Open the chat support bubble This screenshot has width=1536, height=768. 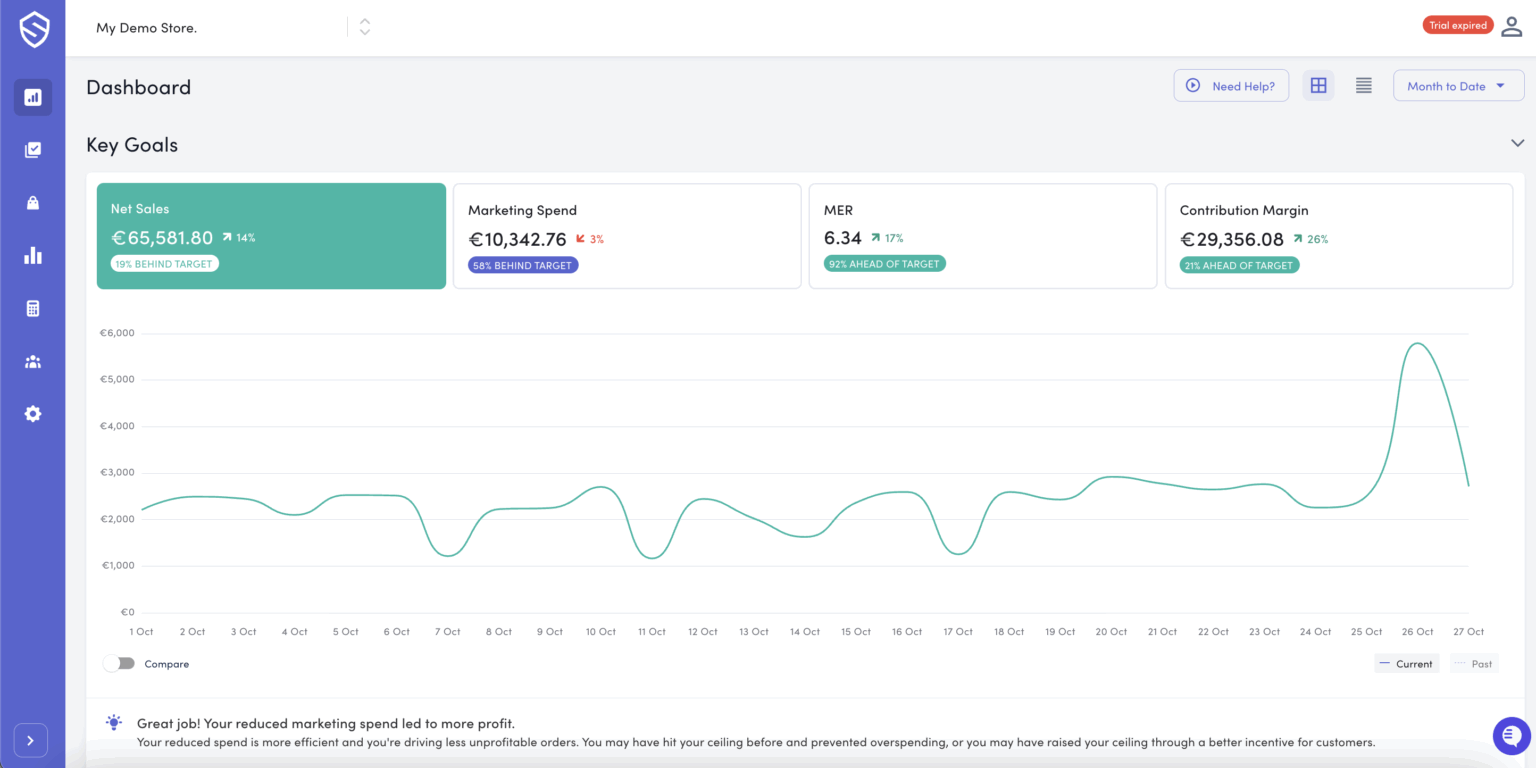(x=1511, y=735)
